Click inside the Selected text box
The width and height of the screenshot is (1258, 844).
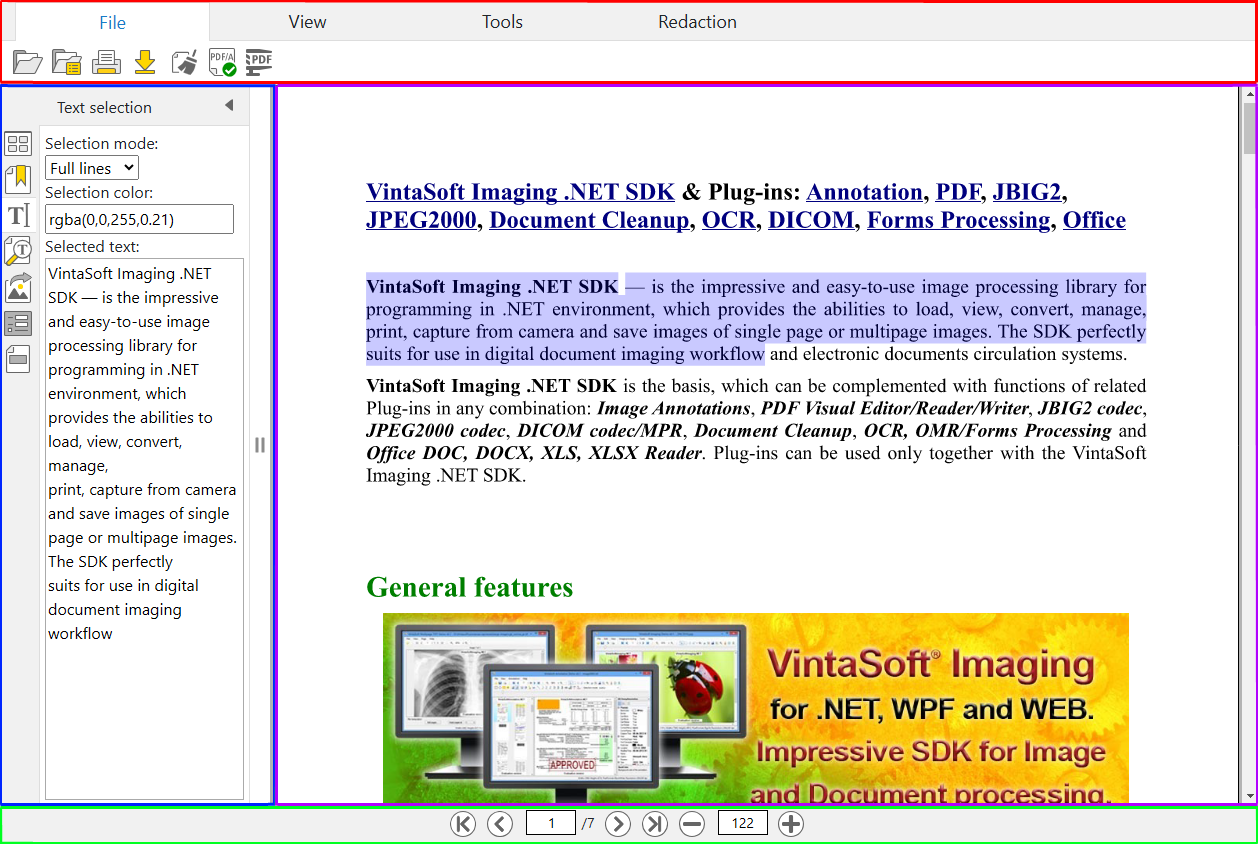[x=144, y=529]
